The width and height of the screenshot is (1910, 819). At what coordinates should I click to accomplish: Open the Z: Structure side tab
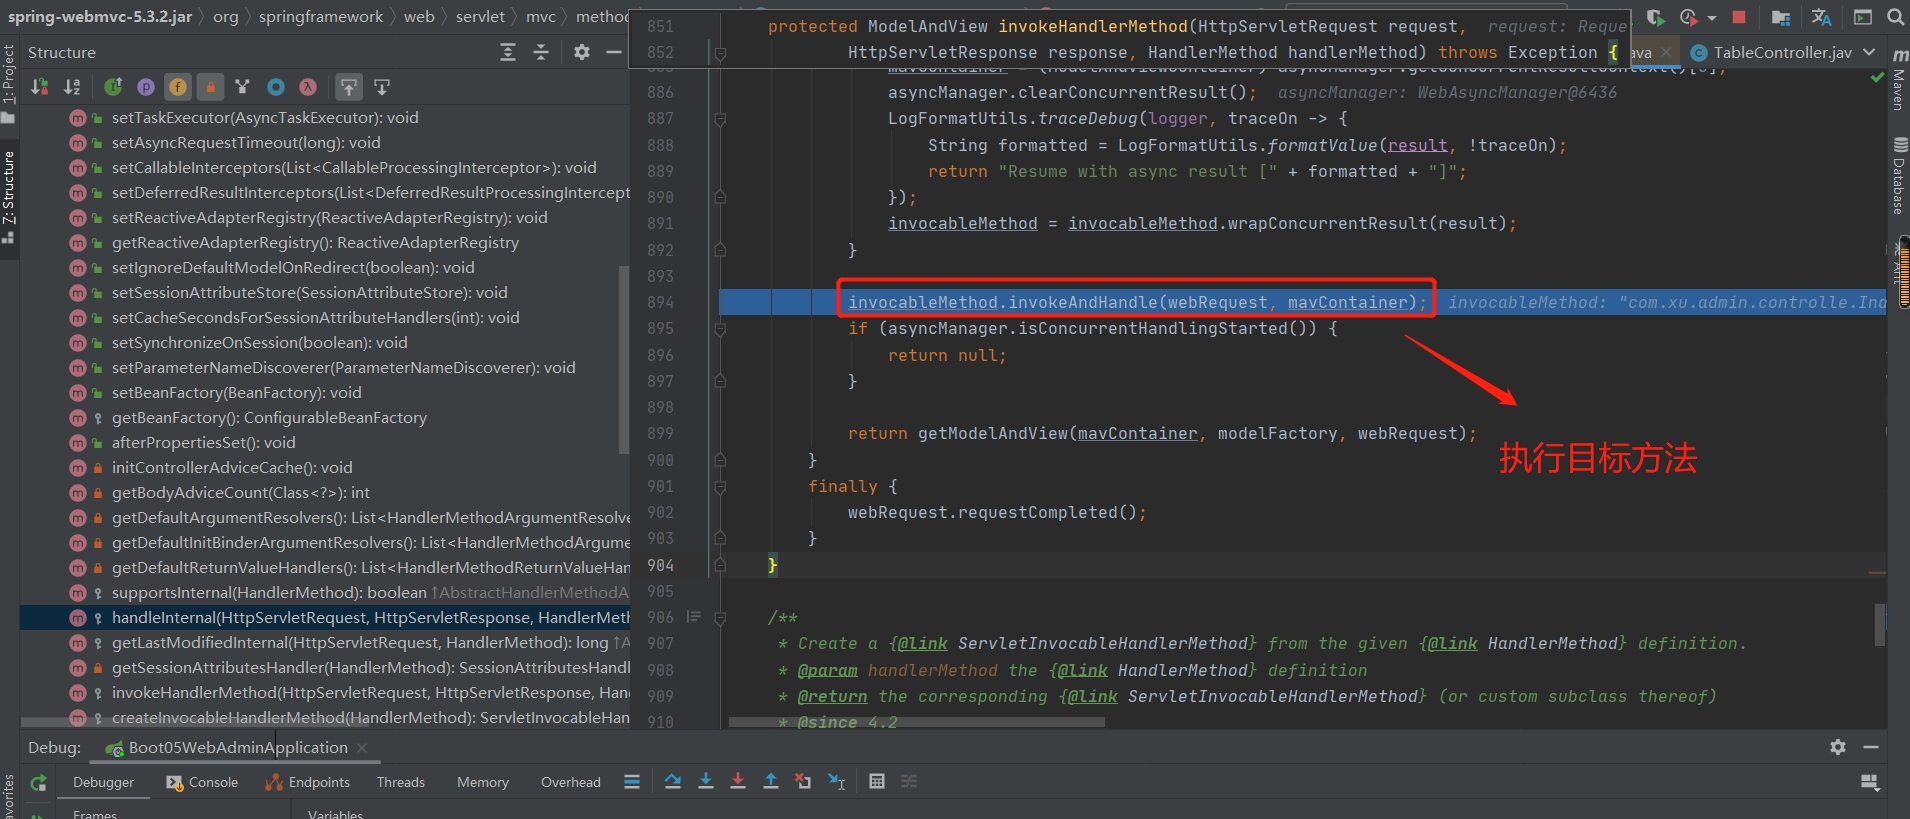pyautogui.click(x=9, y=196)
